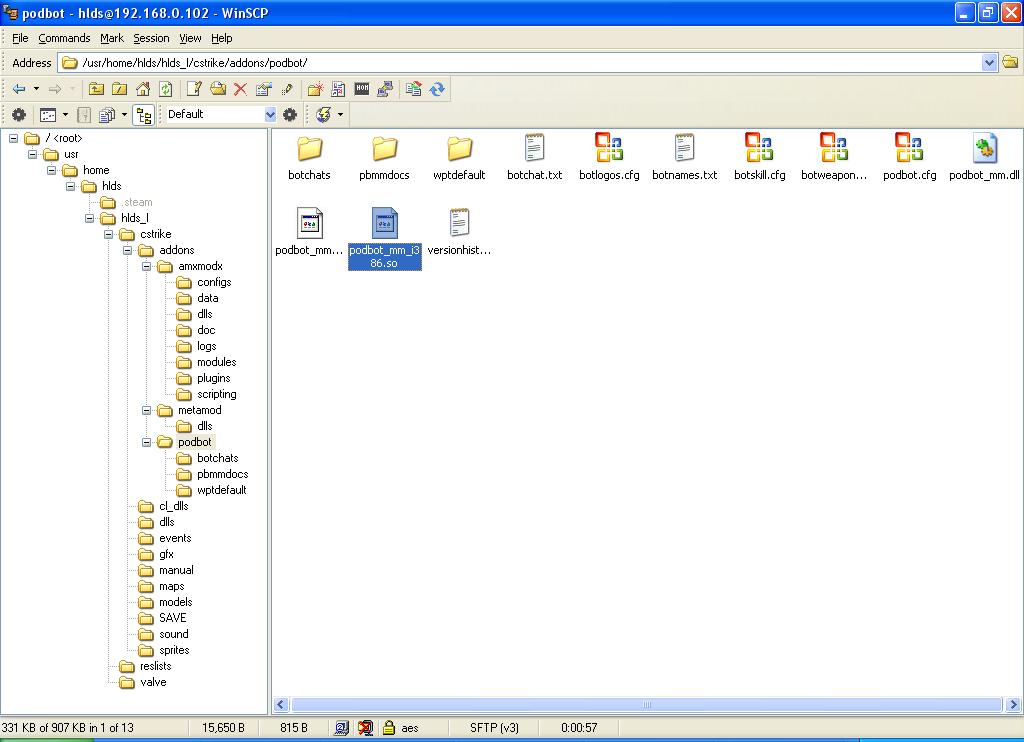The width and height of the screenshot is (1024, 742).
Task: Open the Address path dropdown
Action: [x=989, y=63]
